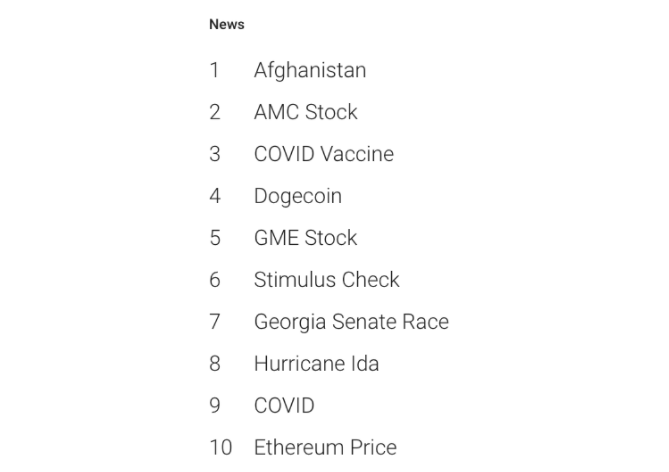Click rank number 10 beside Ethereum Price

220,447
